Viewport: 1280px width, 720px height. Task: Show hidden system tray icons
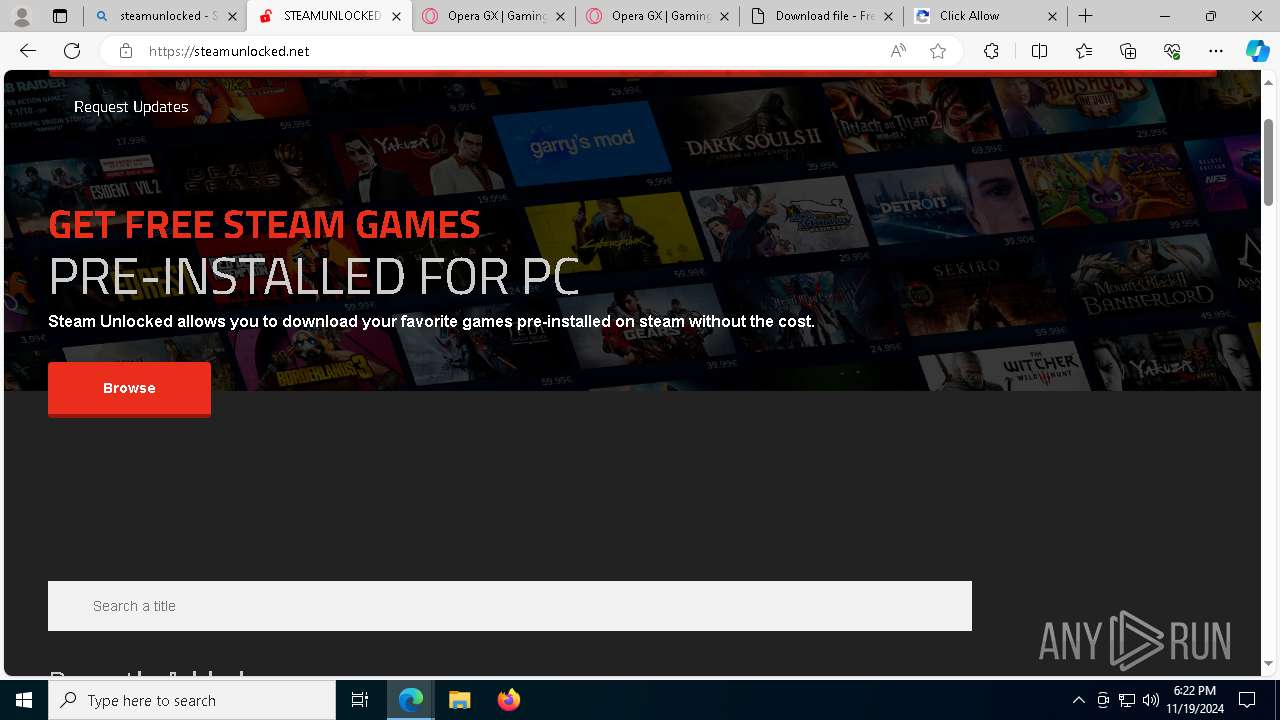point(1078,700)
